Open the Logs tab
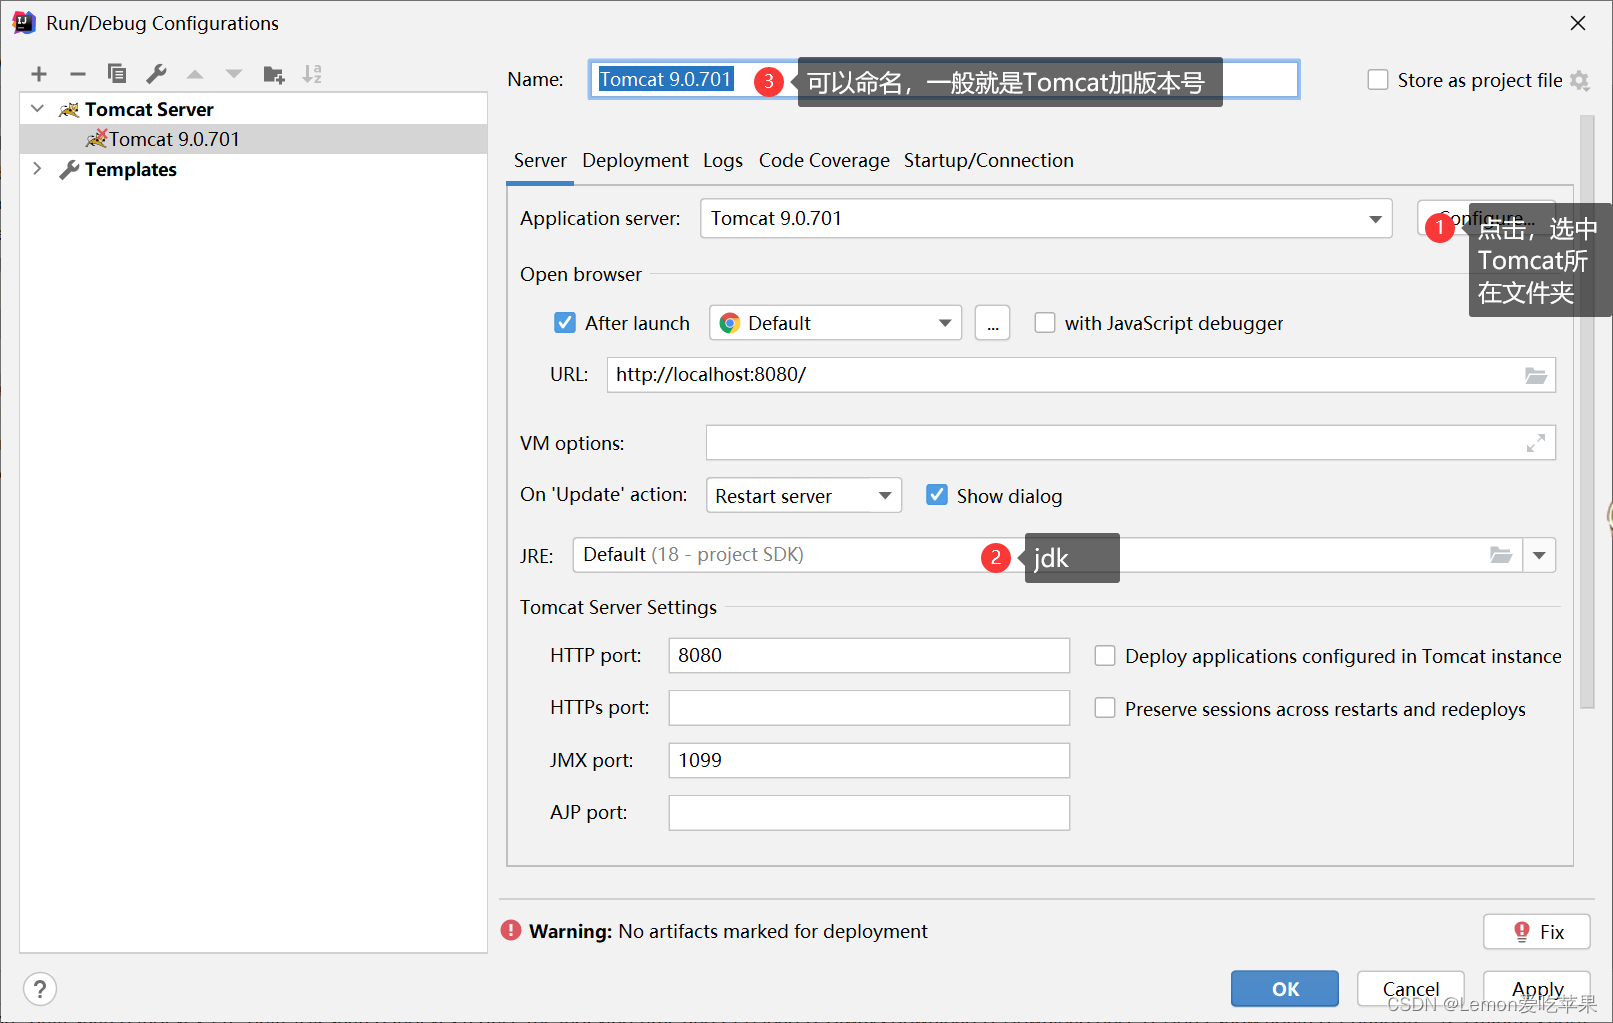This screenshot has height=1023, width=1613. point(723,161)
